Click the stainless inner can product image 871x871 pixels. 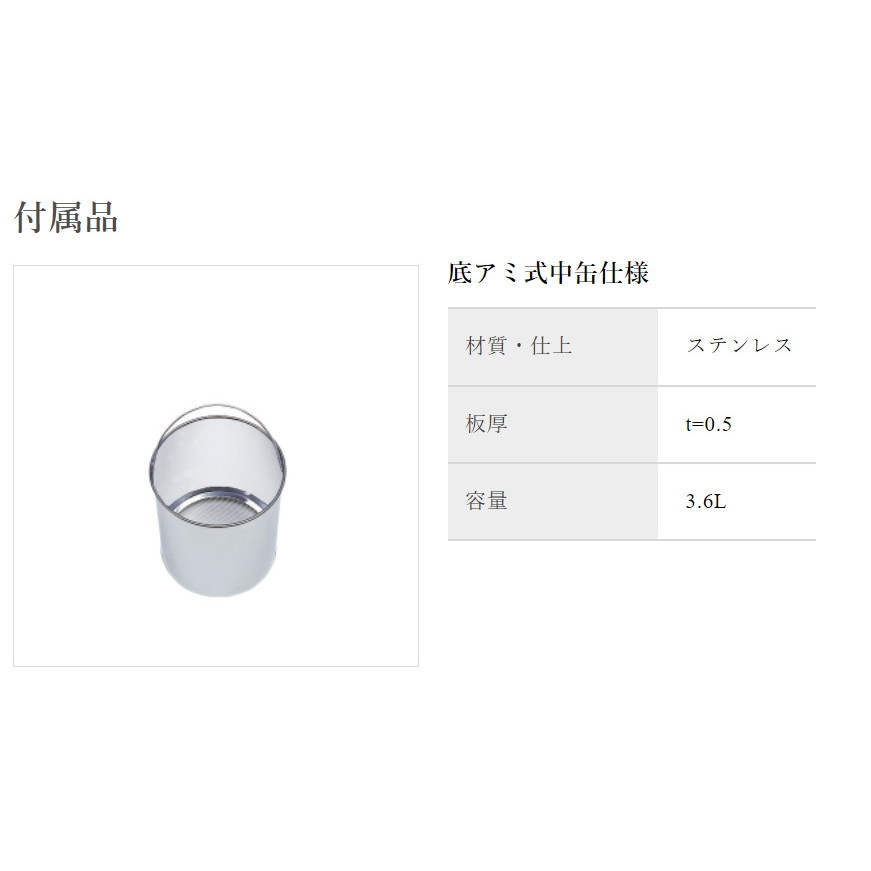point(217,500)
